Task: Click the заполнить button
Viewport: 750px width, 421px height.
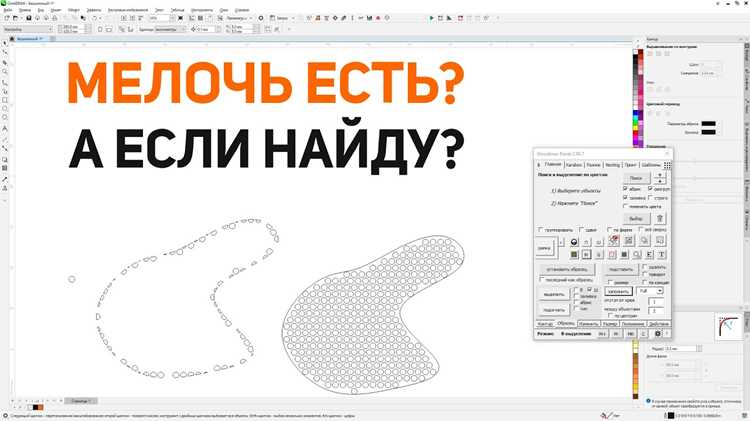Action: tap(618, 291)
